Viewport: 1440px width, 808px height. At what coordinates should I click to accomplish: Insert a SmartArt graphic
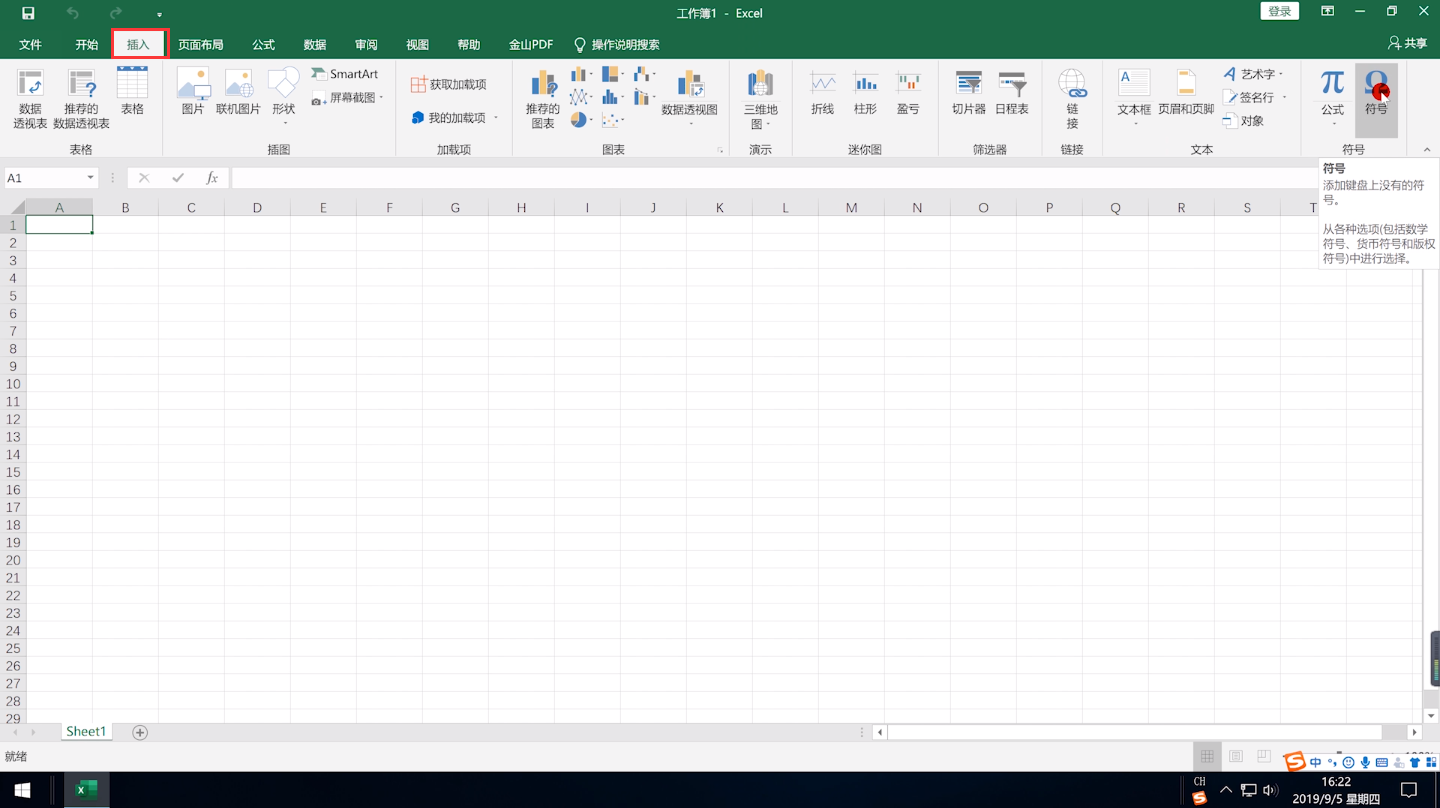[345, 74]
